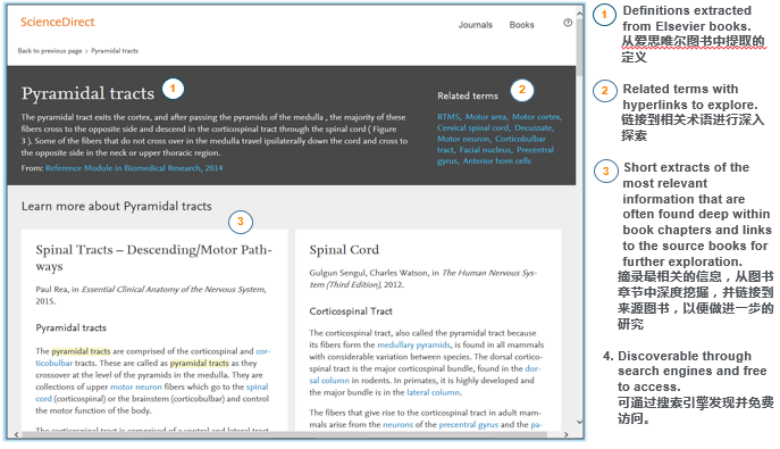The image size is (780, 449).
Task: Open the Anterior horn cells related term
Action: (496, 161)
